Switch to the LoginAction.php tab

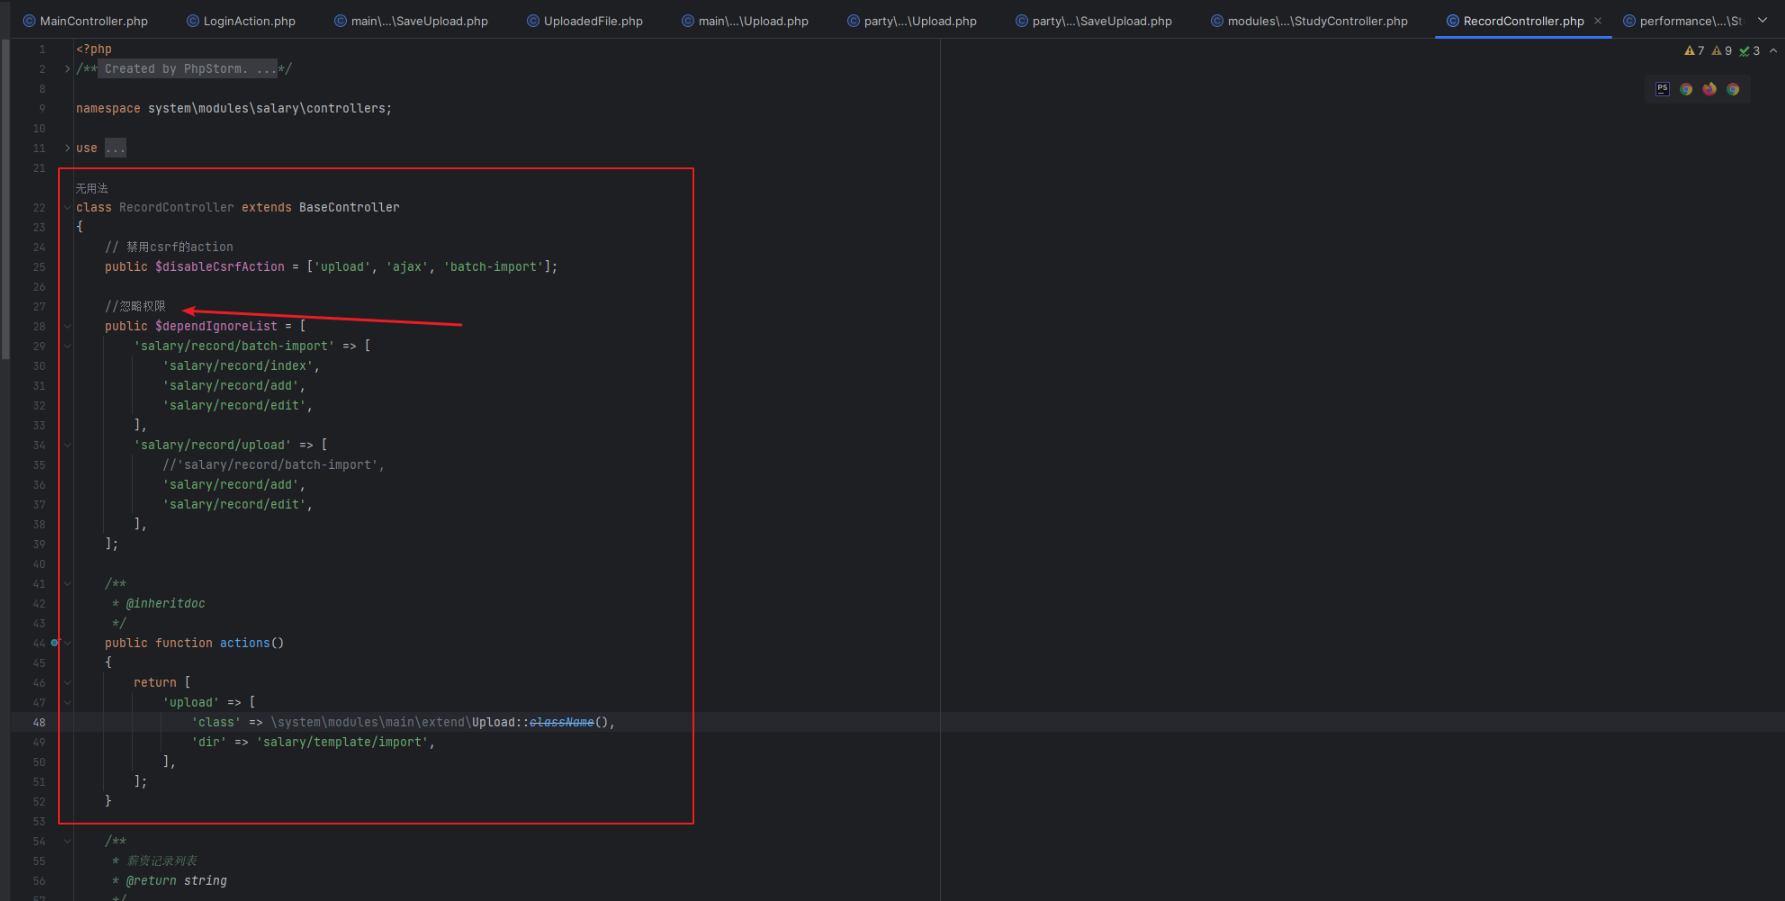(241, 21)
